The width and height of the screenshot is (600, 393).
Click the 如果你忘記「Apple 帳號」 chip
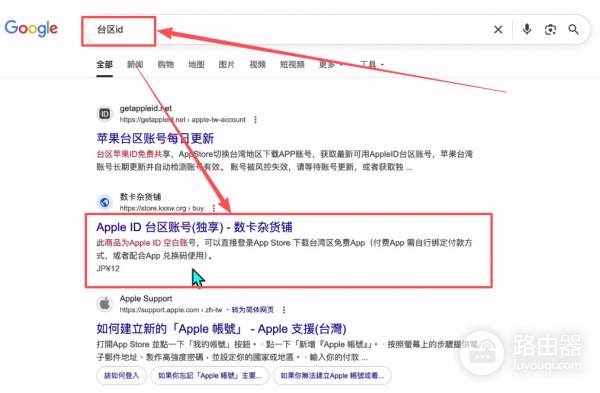coord(210,376)
